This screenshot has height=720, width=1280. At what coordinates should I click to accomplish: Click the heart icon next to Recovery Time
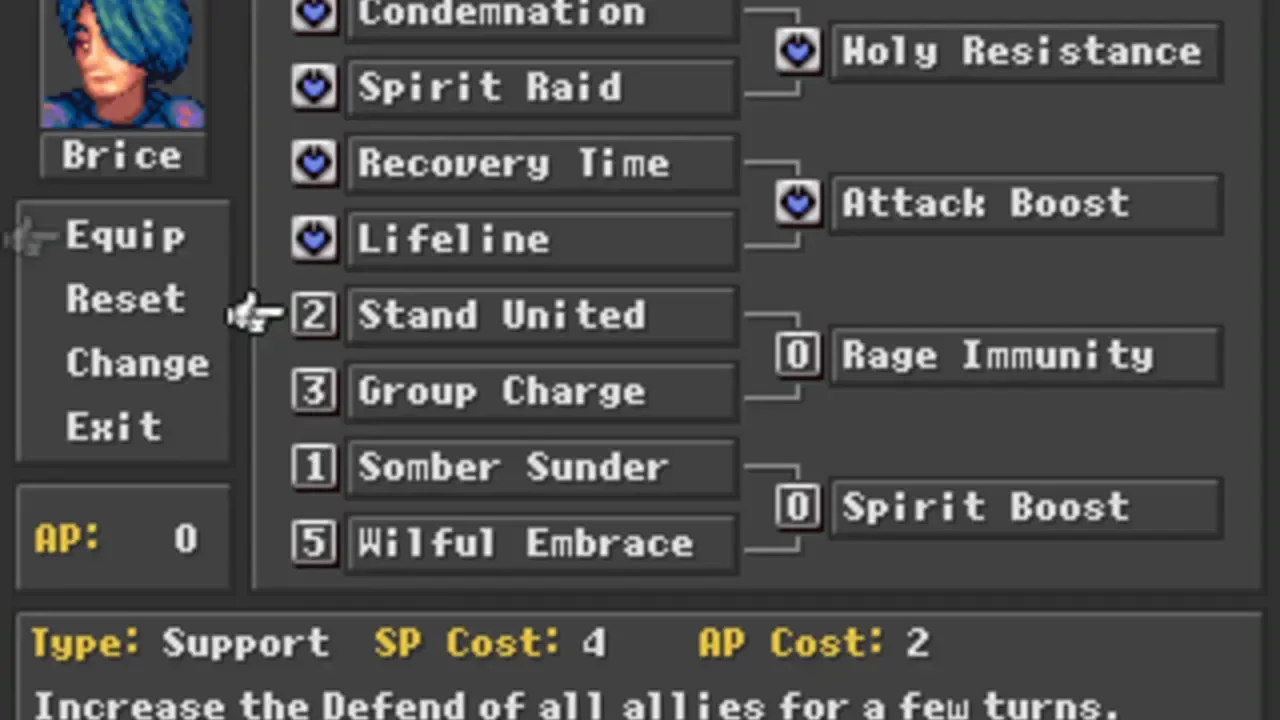click(x=315, y=163)
